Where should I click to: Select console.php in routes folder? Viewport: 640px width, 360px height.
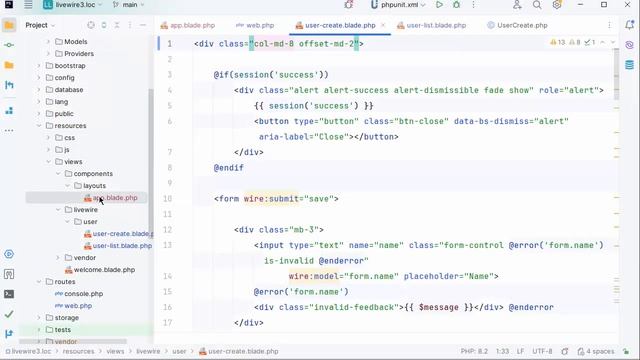click(x=79, y=294)
